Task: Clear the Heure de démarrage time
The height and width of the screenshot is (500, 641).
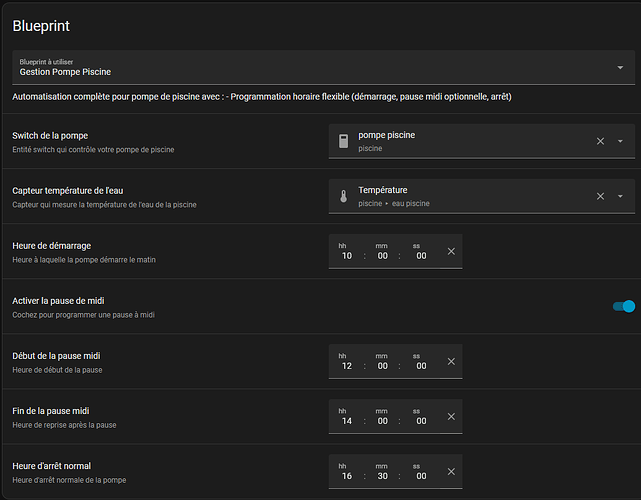Action: point(451,251)
